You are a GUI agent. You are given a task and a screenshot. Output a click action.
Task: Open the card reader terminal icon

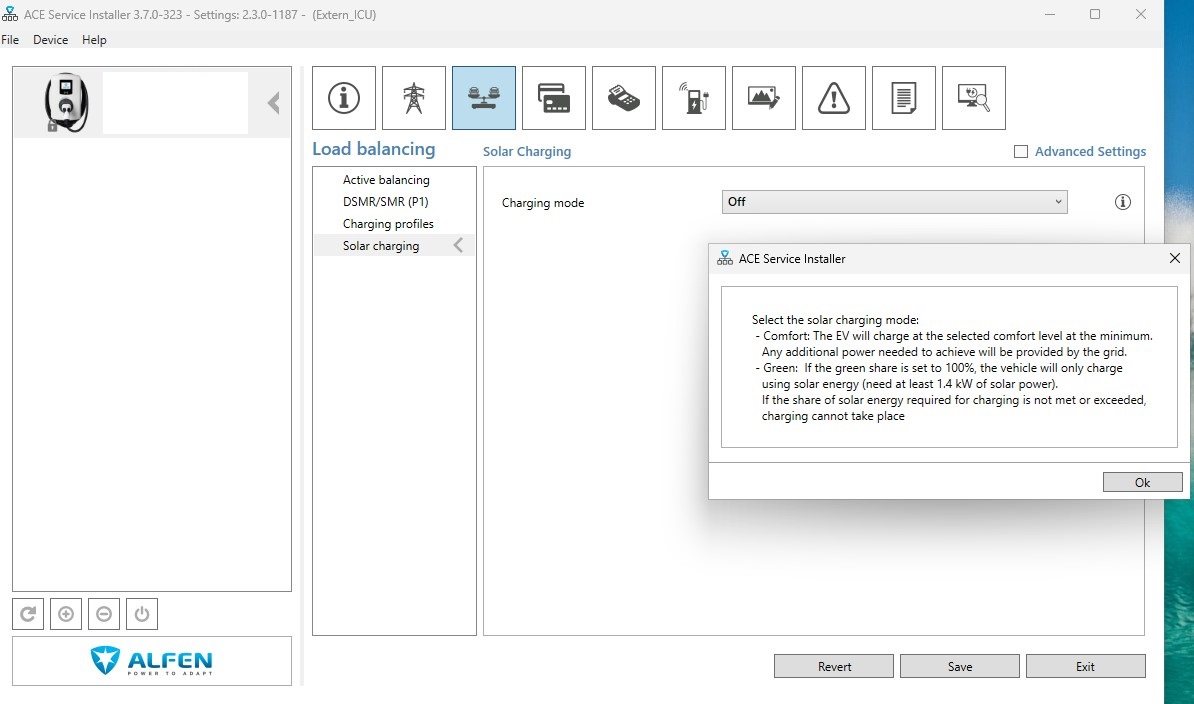point(624,98)
